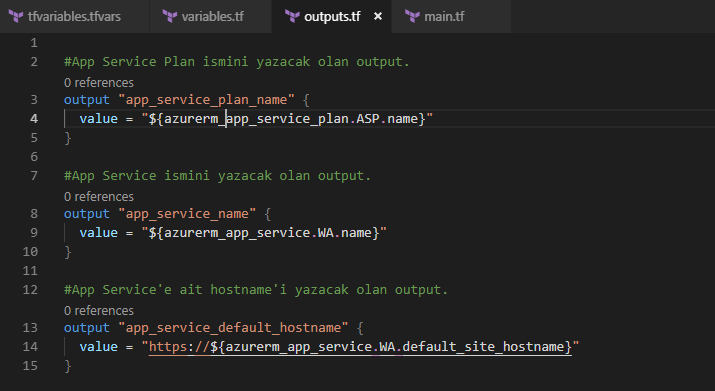715x391 pixels.
Task: Click the output keyword on line 8
Action: 87,214
